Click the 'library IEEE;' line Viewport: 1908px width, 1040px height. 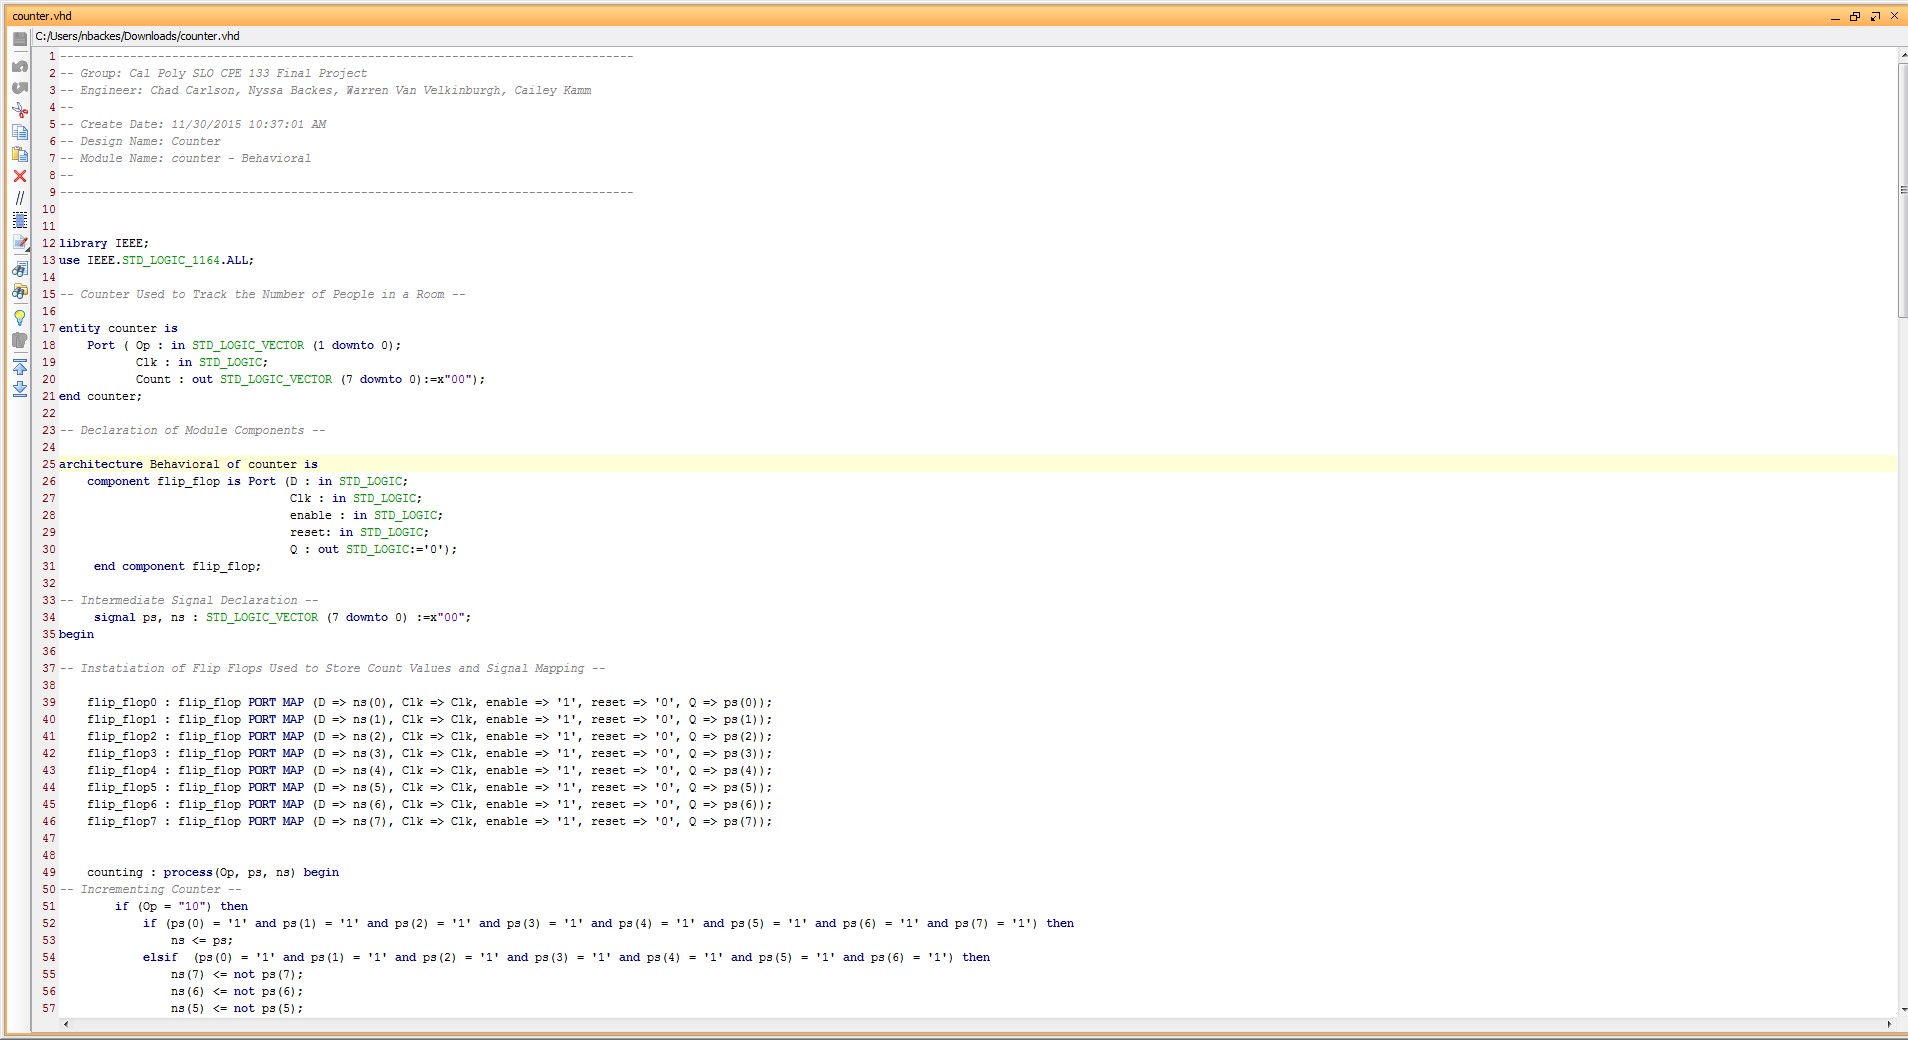(x=104, y=243)
